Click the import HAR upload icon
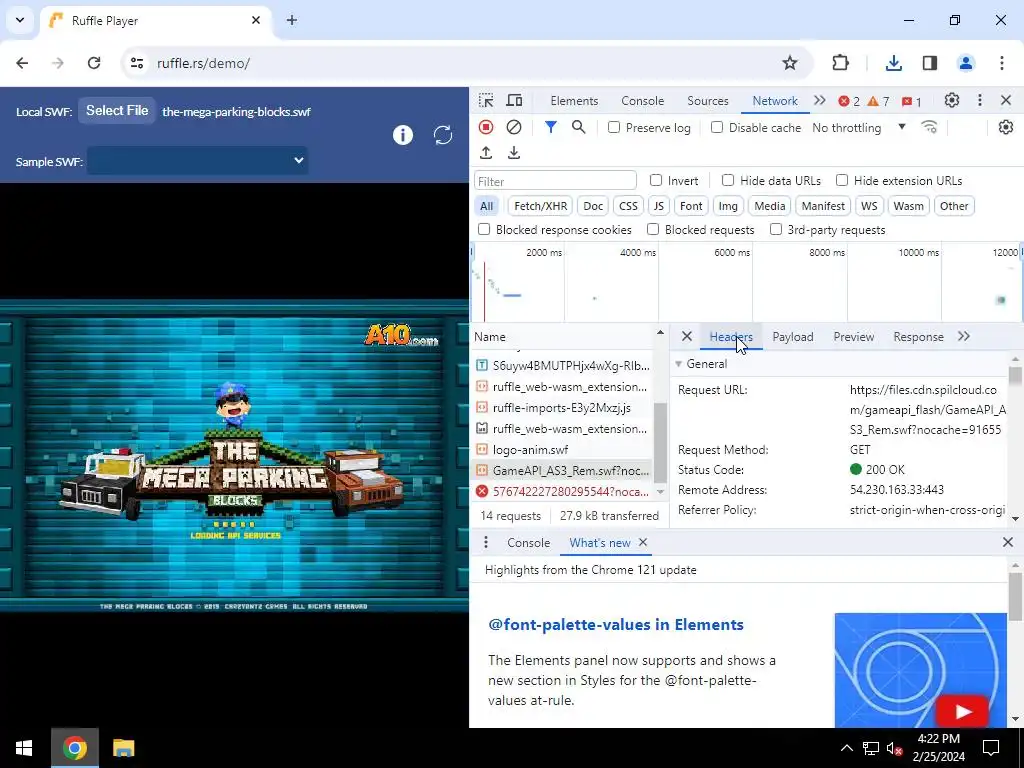 486,153
